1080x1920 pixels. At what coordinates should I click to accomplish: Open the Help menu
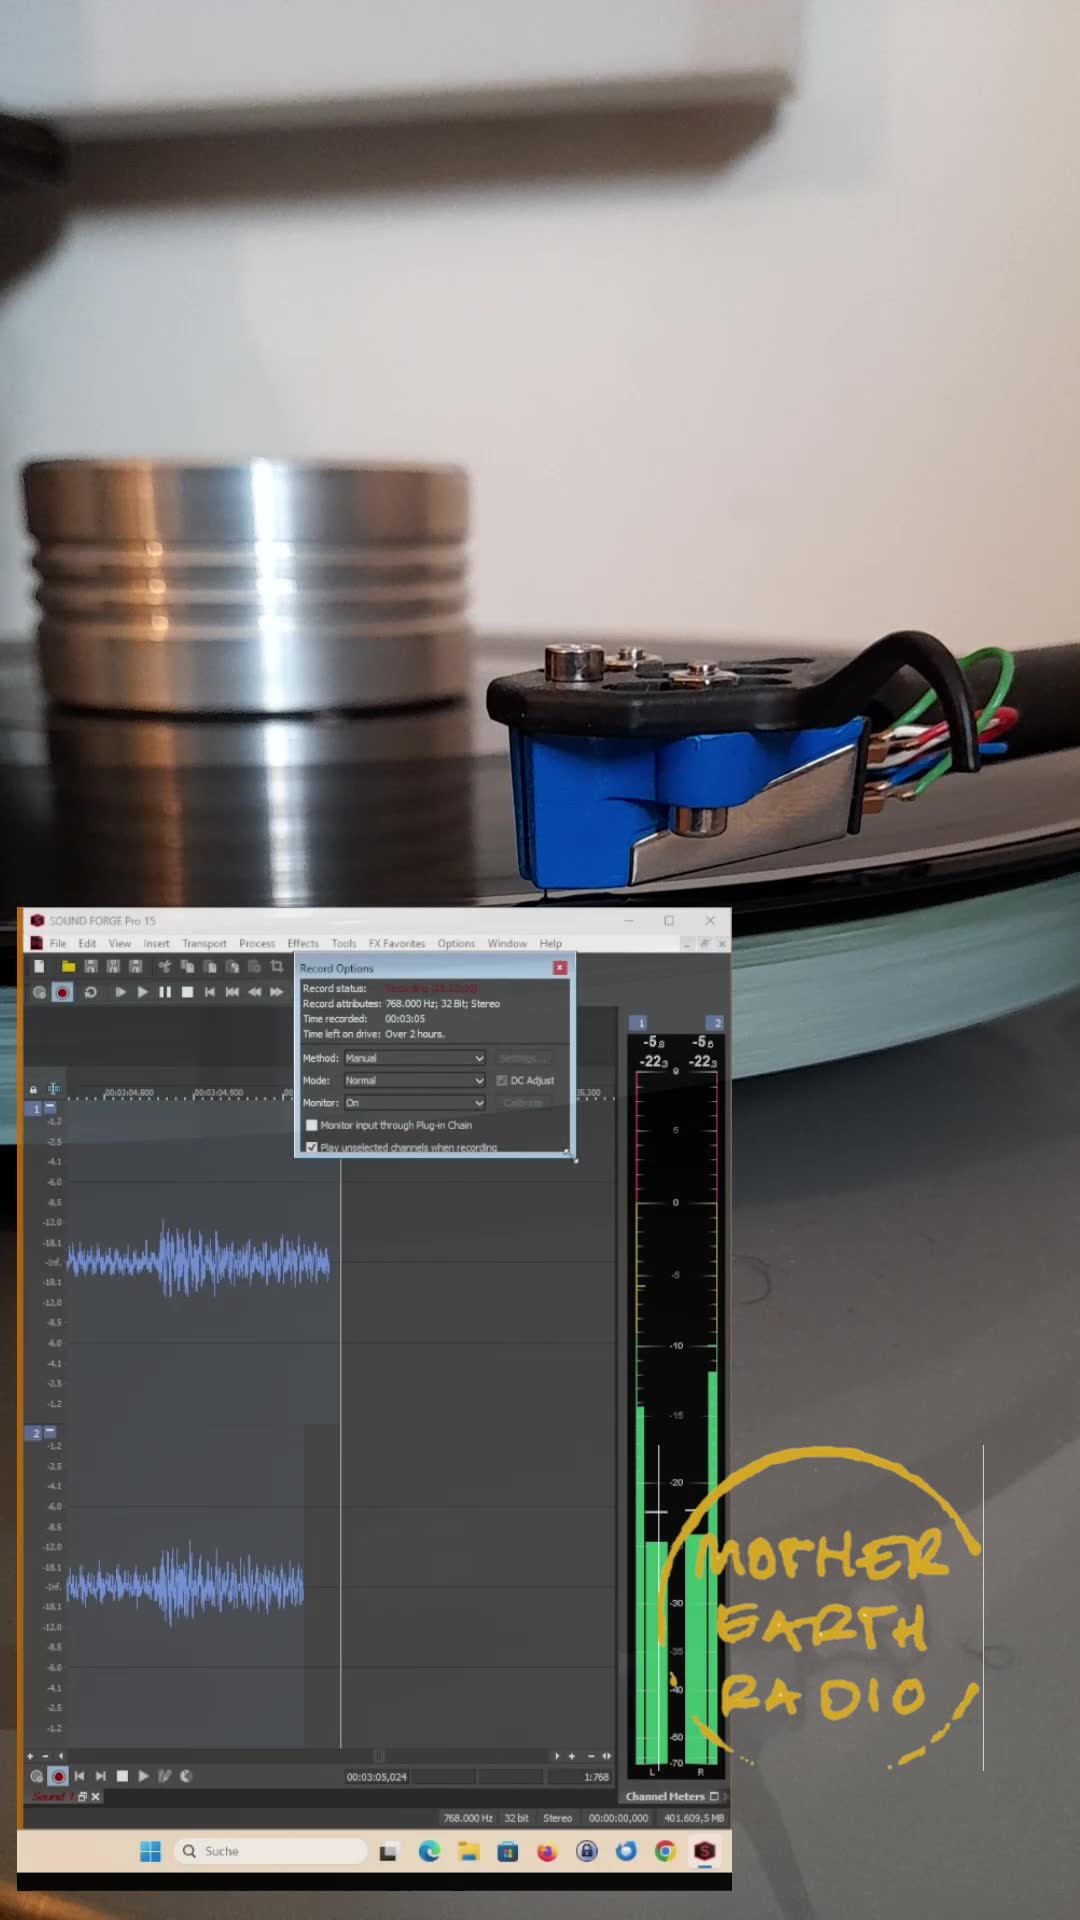pos(551,943)
